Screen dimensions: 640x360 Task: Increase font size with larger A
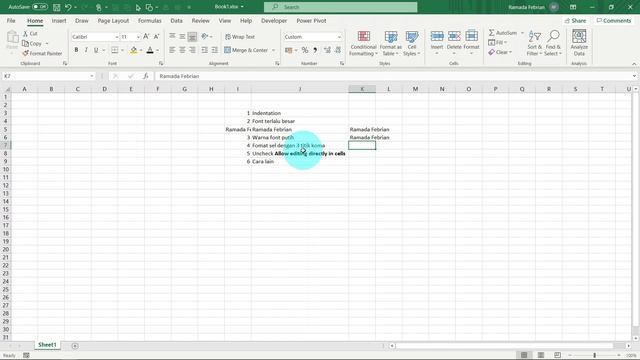(x=146, y=37)
